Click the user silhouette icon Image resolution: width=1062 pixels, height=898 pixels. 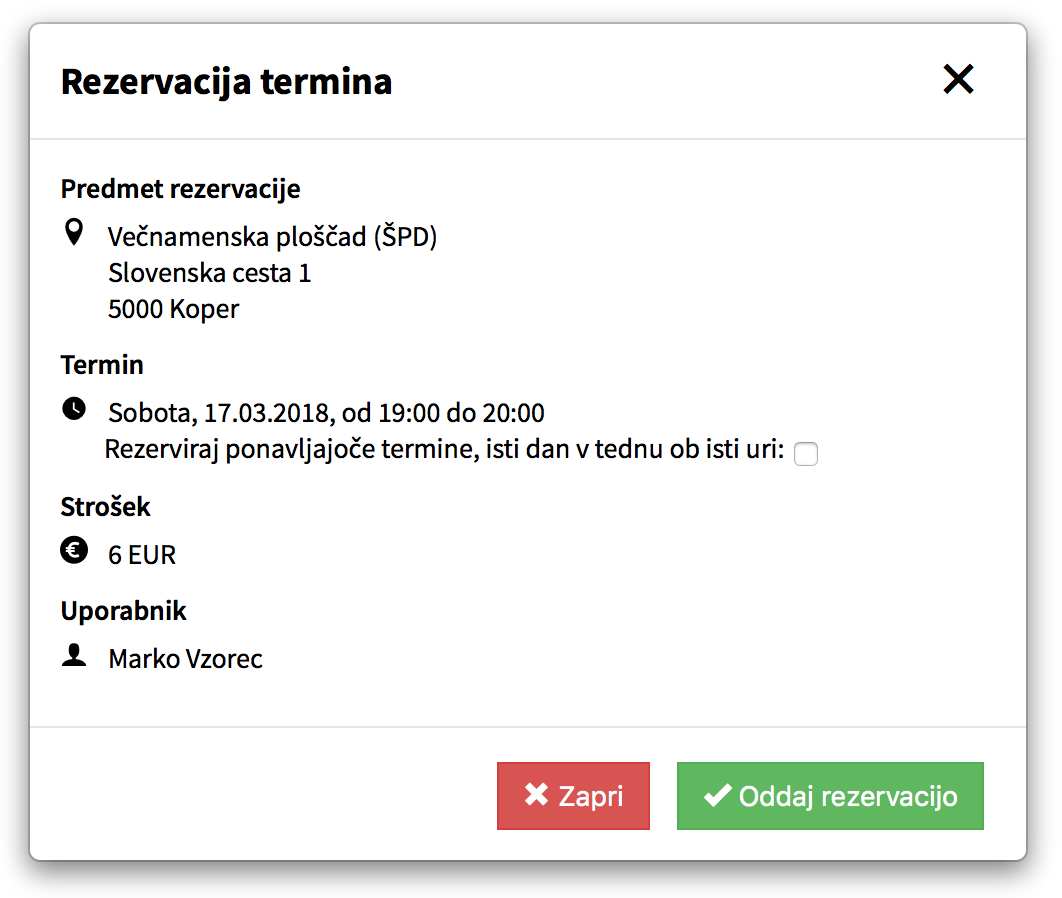[x=73, y=656]
